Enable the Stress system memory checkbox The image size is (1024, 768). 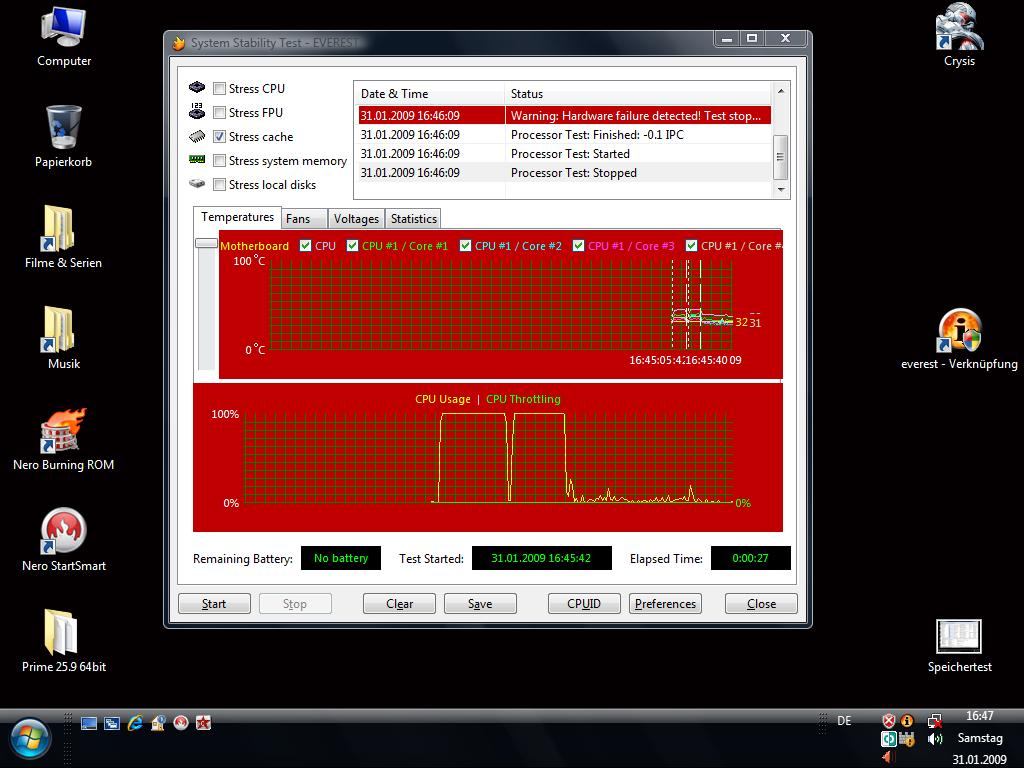220,161
